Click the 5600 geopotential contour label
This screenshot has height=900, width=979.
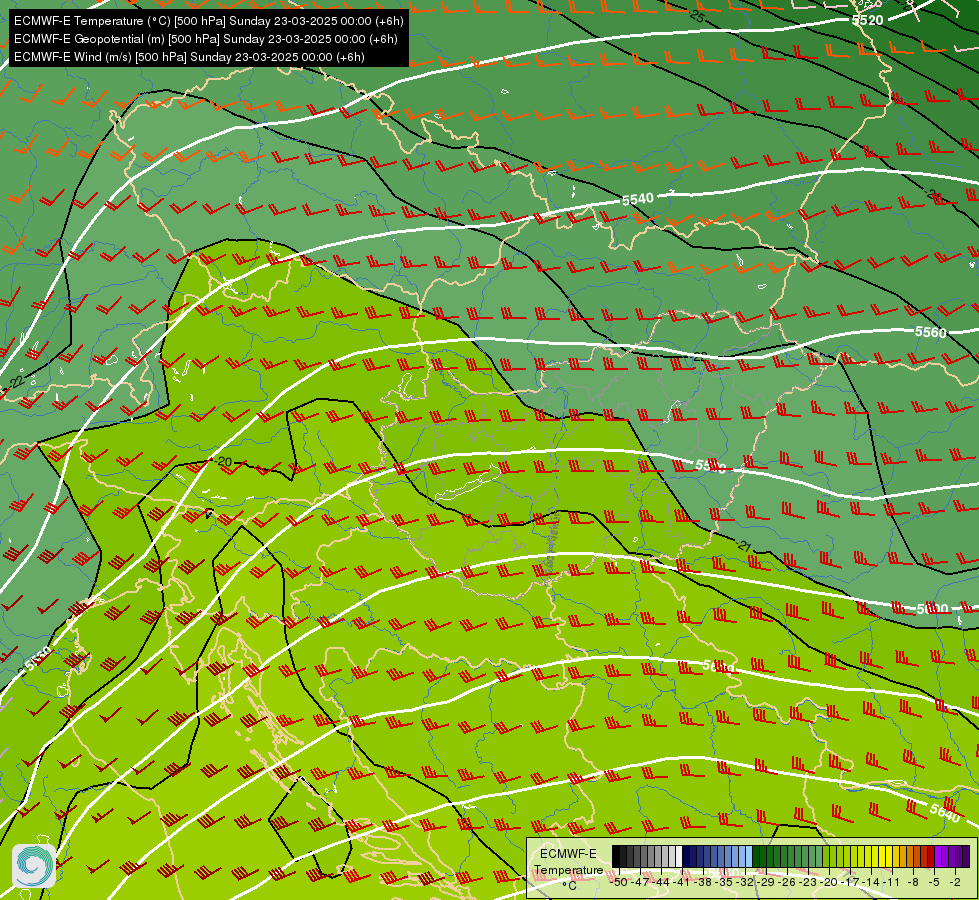(932, 608)
